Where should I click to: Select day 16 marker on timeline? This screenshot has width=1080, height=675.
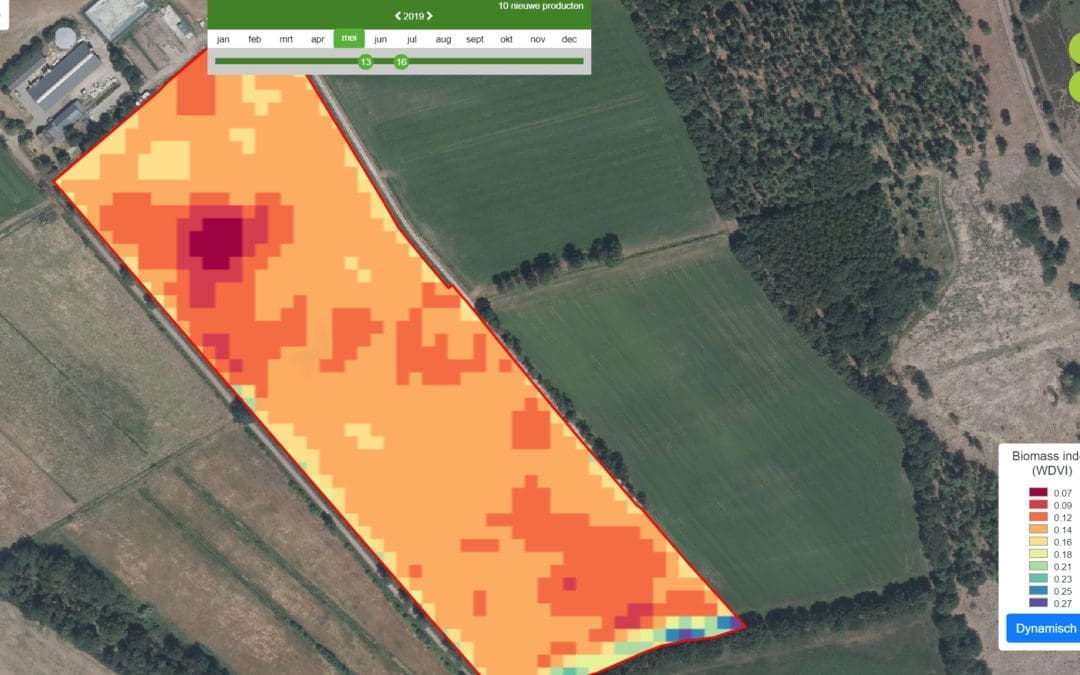[x=401, y=62]
